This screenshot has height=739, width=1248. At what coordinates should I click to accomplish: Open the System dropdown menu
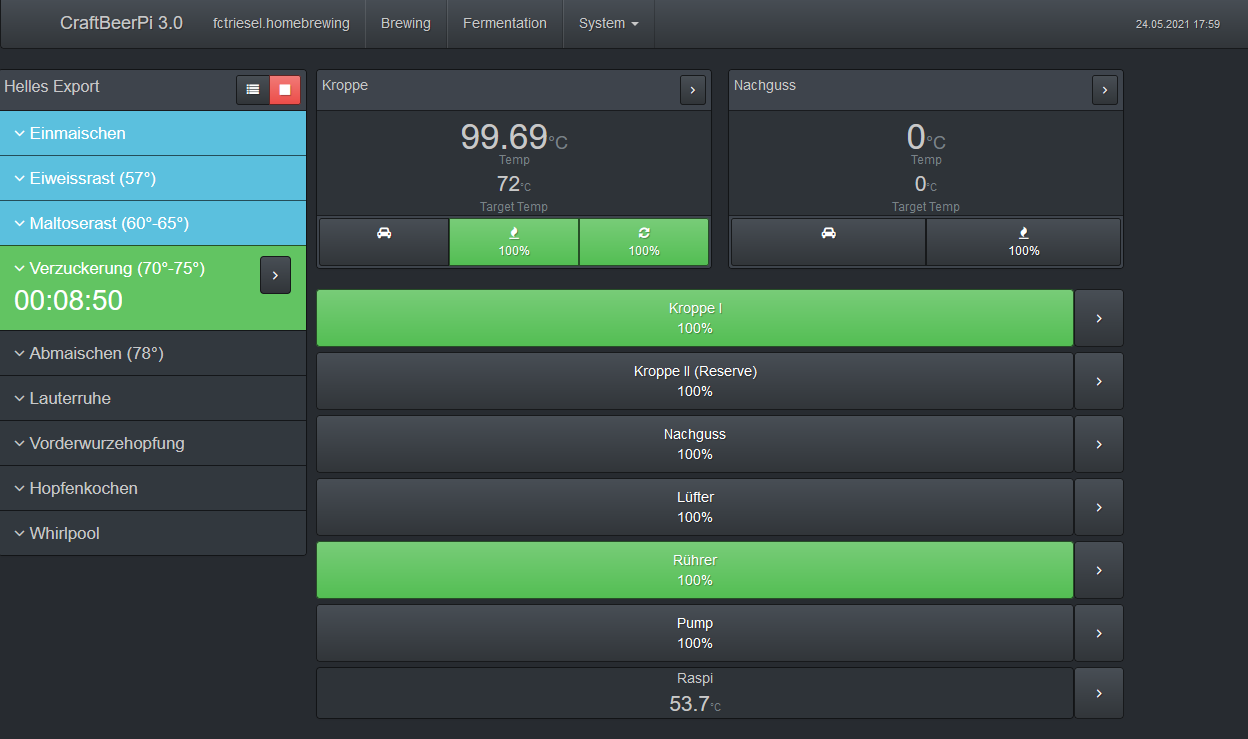(608, 23)
